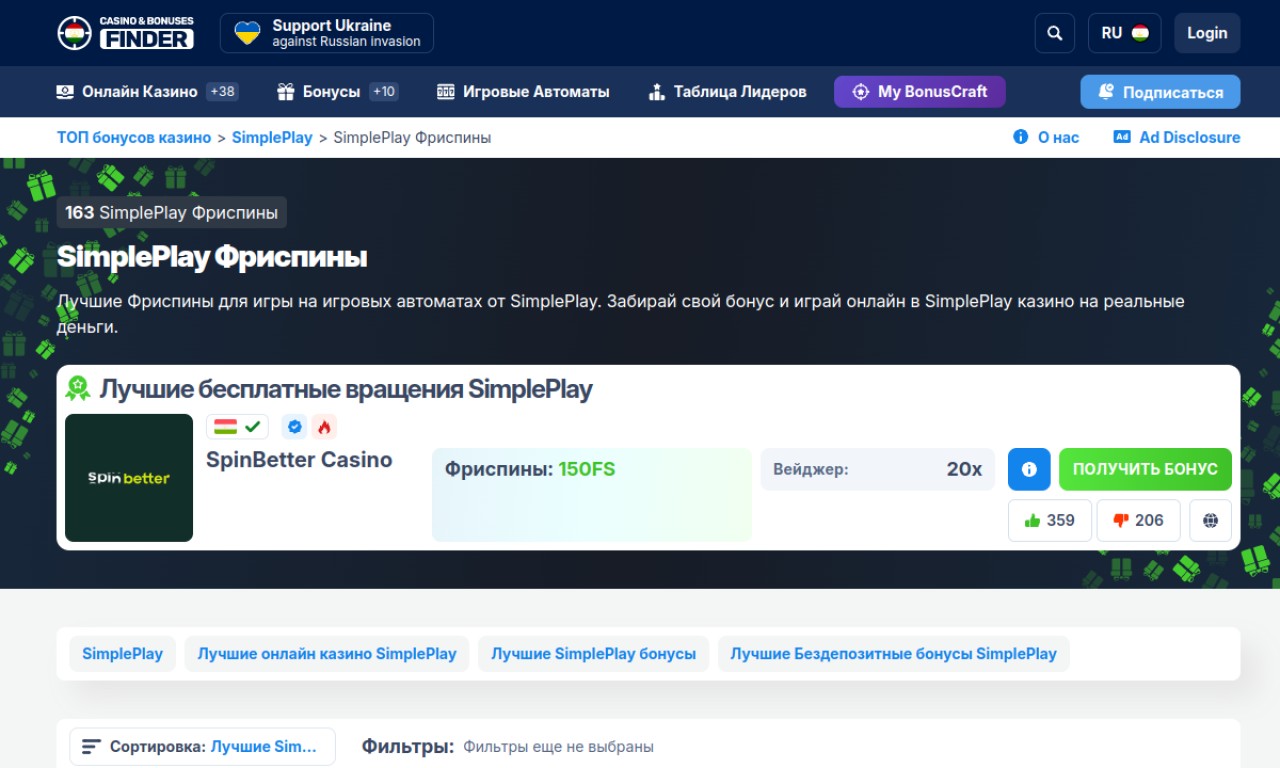This screenshot has height=768, width=1280.
Task: Click the thumbs up 359 button
Action: pos(1049,520)
